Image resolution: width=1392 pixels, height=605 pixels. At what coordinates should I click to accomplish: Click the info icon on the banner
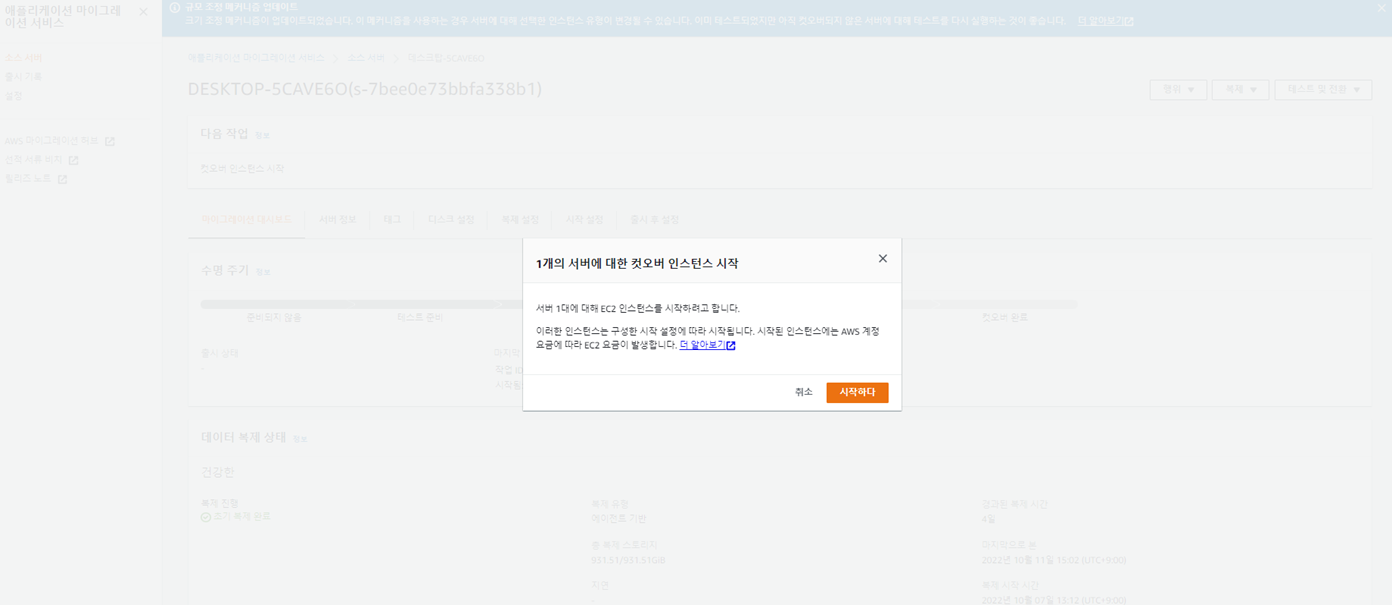175,7
